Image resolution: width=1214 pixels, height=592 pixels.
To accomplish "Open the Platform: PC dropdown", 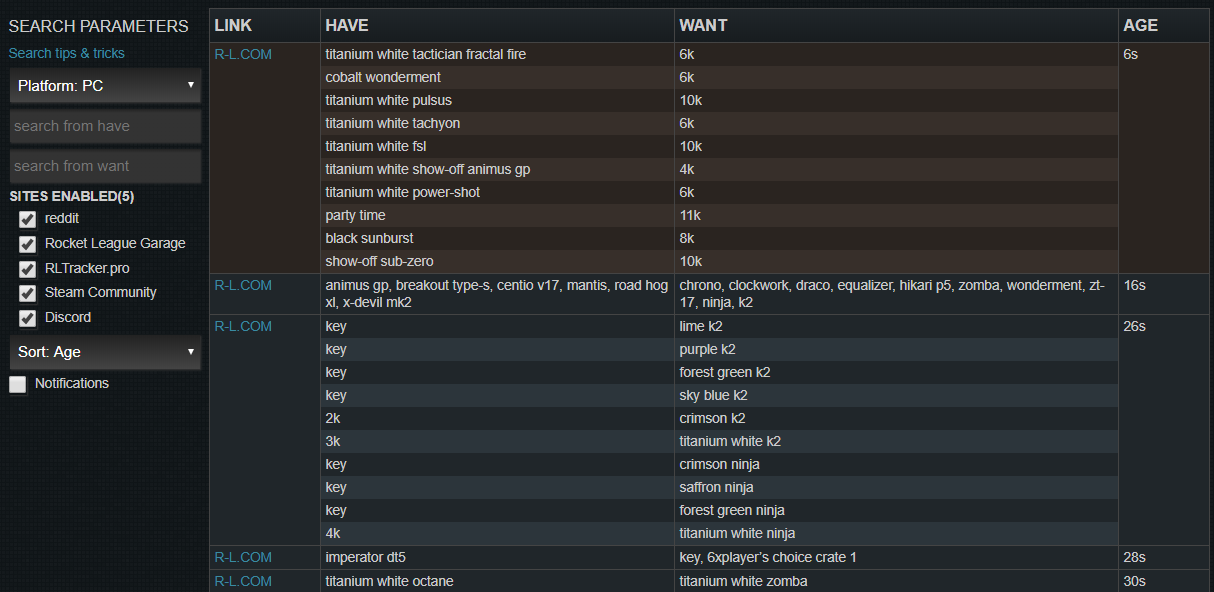I will coord(105,86).
